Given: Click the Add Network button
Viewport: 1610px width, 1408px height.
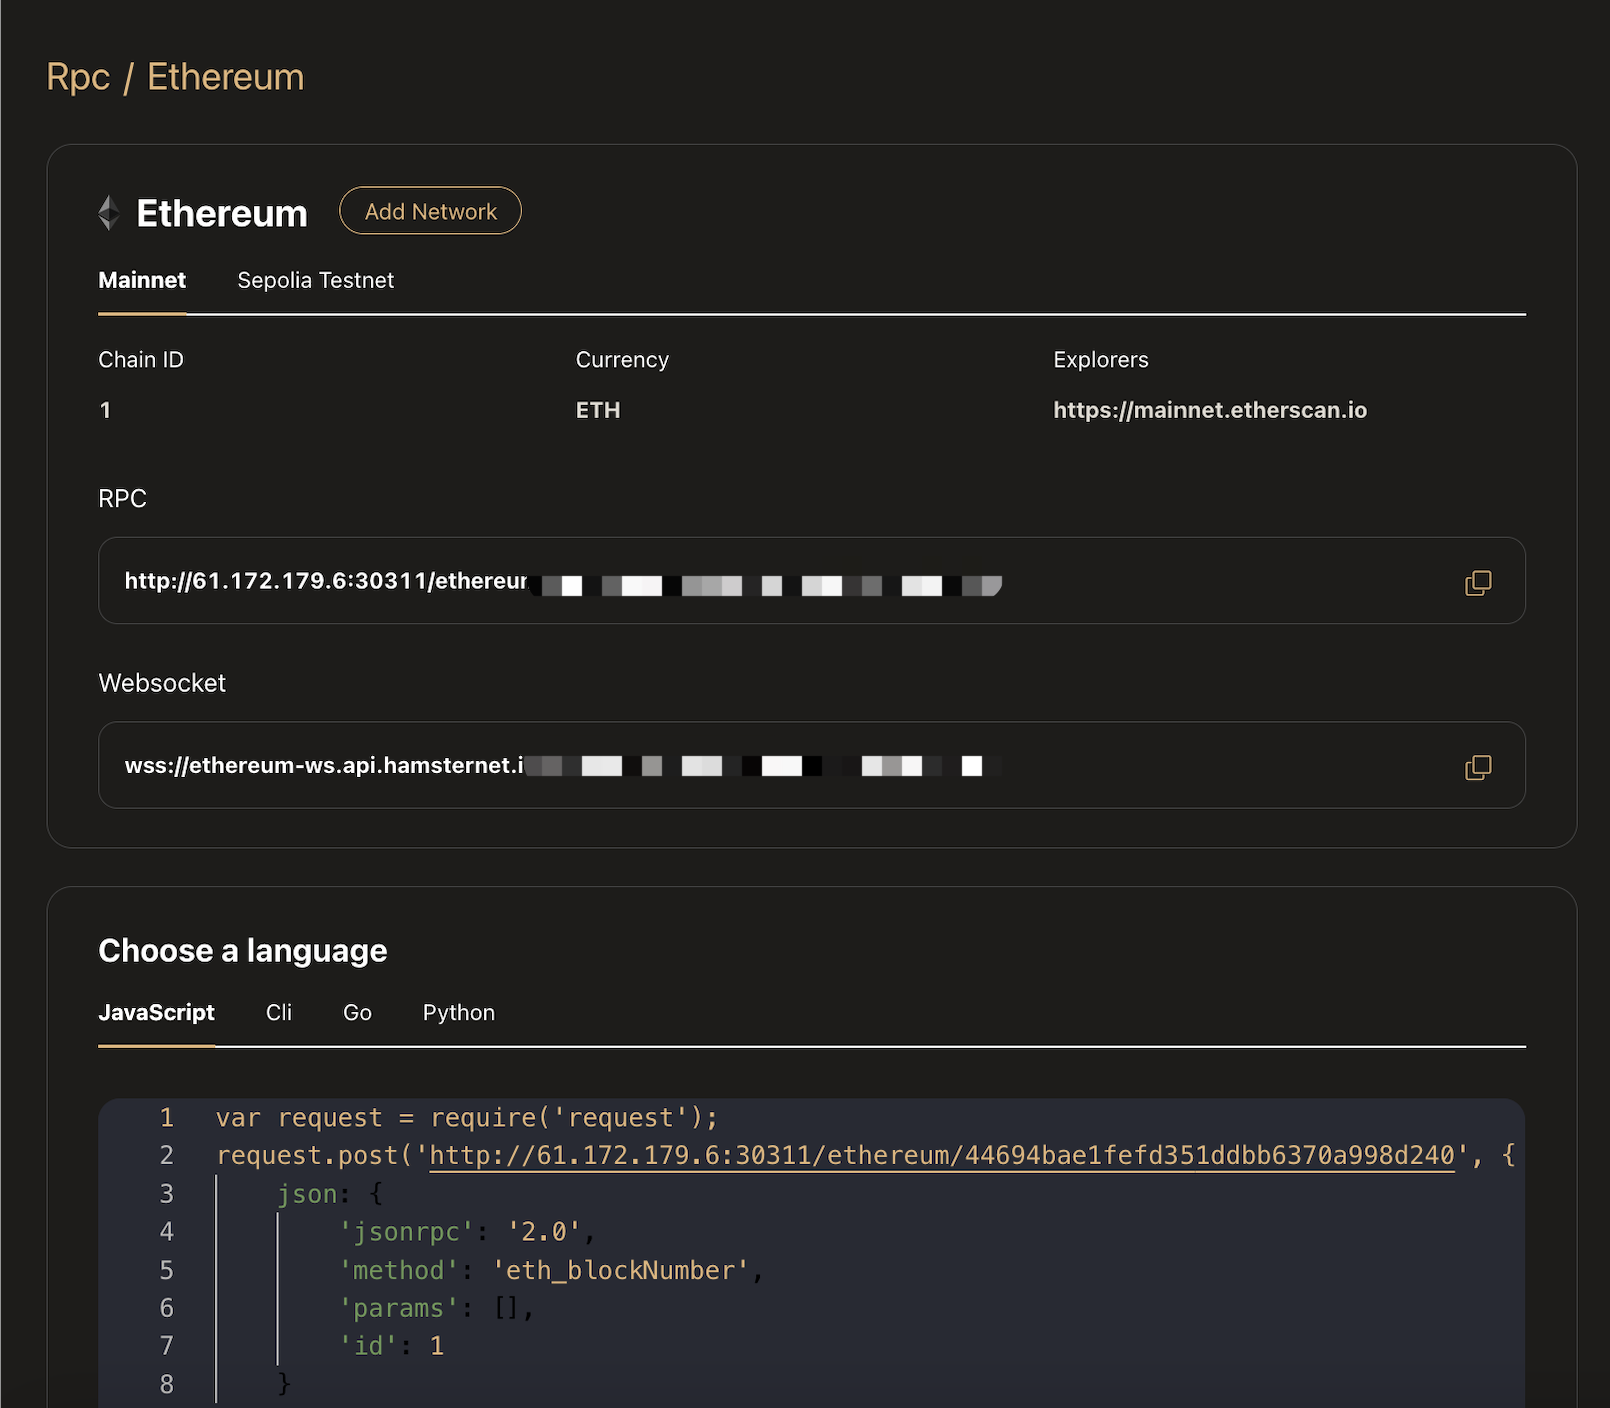Looking at the screenshot, I should (430, 211).
